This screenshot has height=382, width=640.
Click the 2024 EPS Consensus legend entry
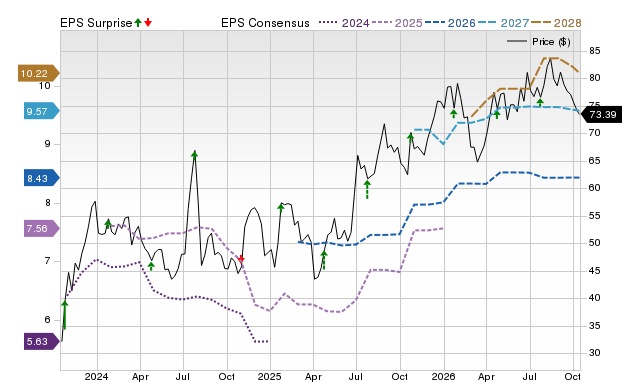(344, 23)
